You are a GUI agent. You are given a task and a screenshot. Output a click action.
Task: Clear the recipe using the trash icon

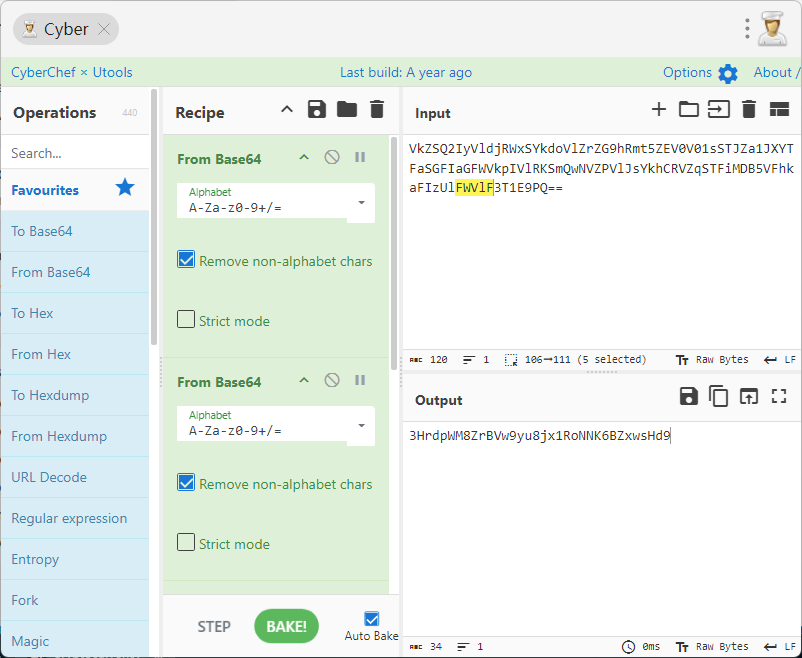tap(377, 109)
